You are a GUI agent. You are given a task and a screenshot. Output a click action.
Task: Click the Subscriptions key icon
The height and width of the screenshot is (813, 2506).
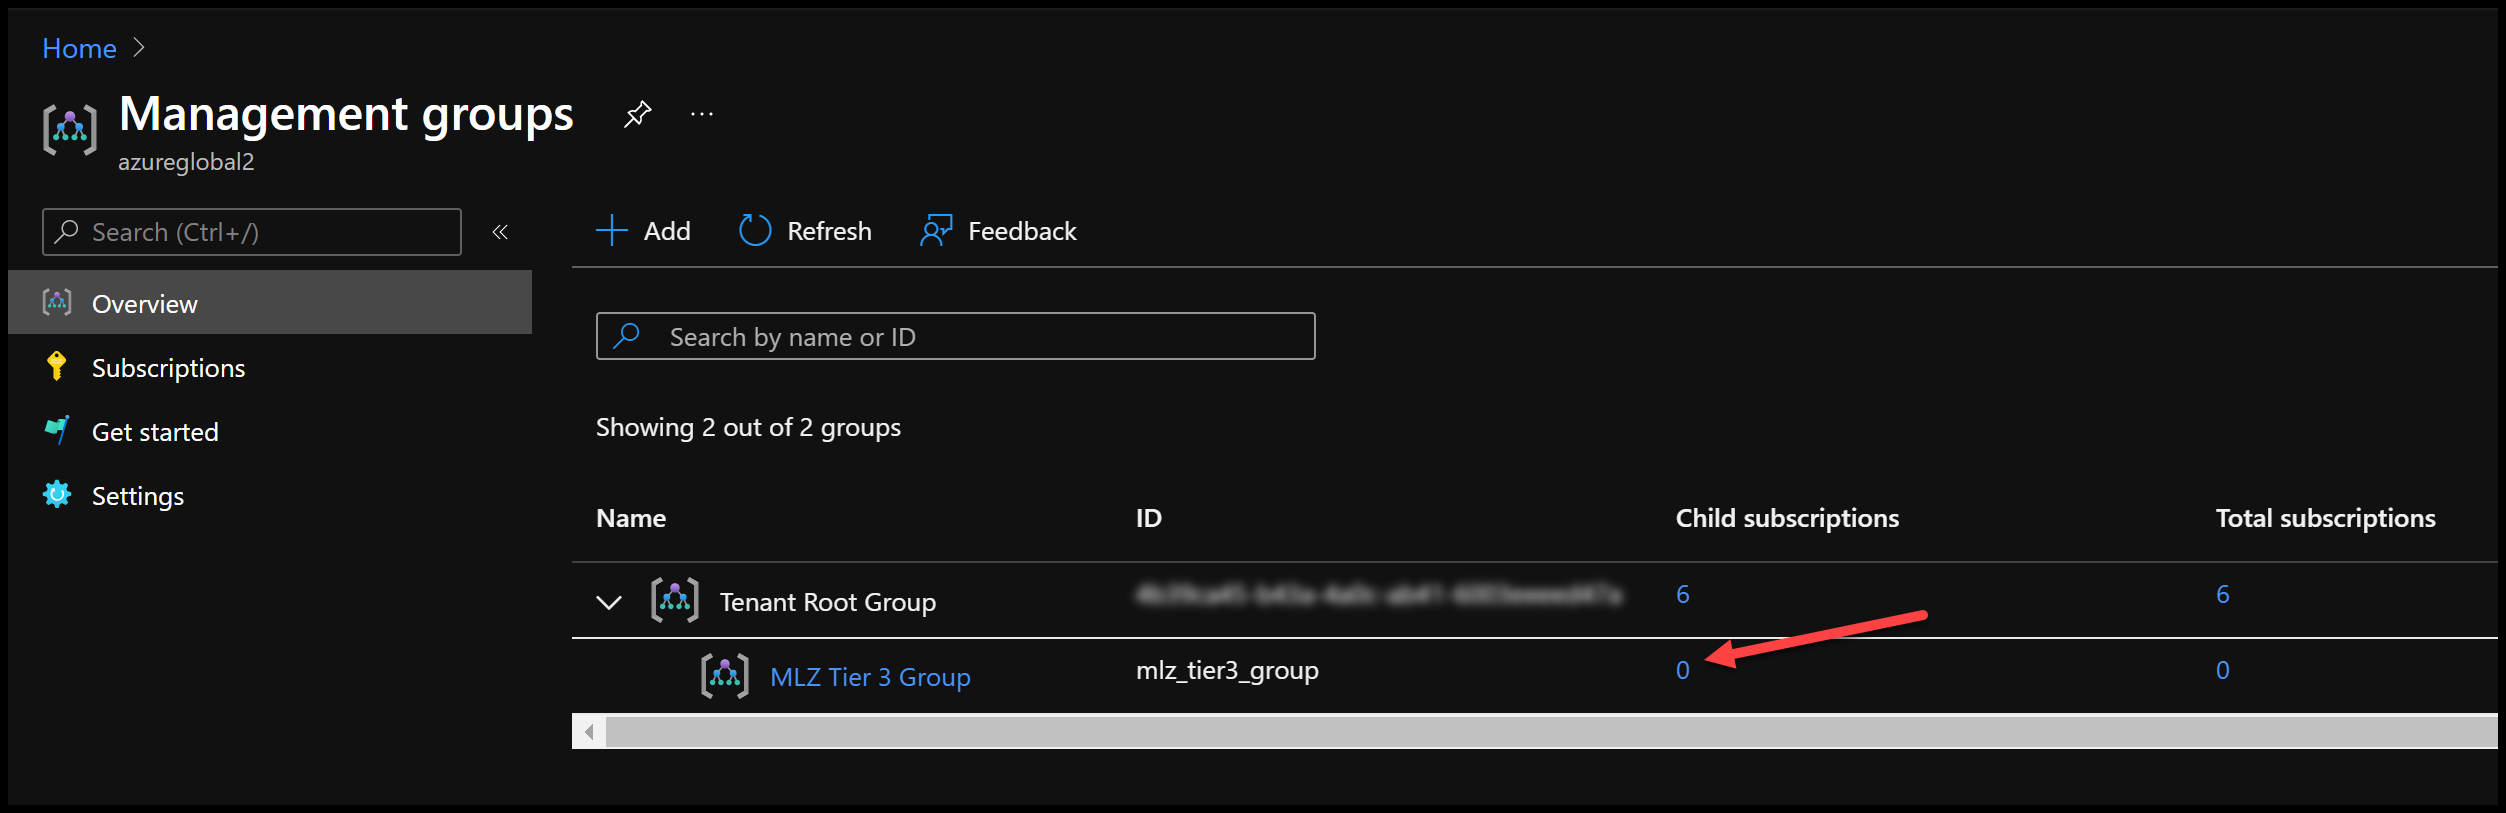[x=57, y=366]
